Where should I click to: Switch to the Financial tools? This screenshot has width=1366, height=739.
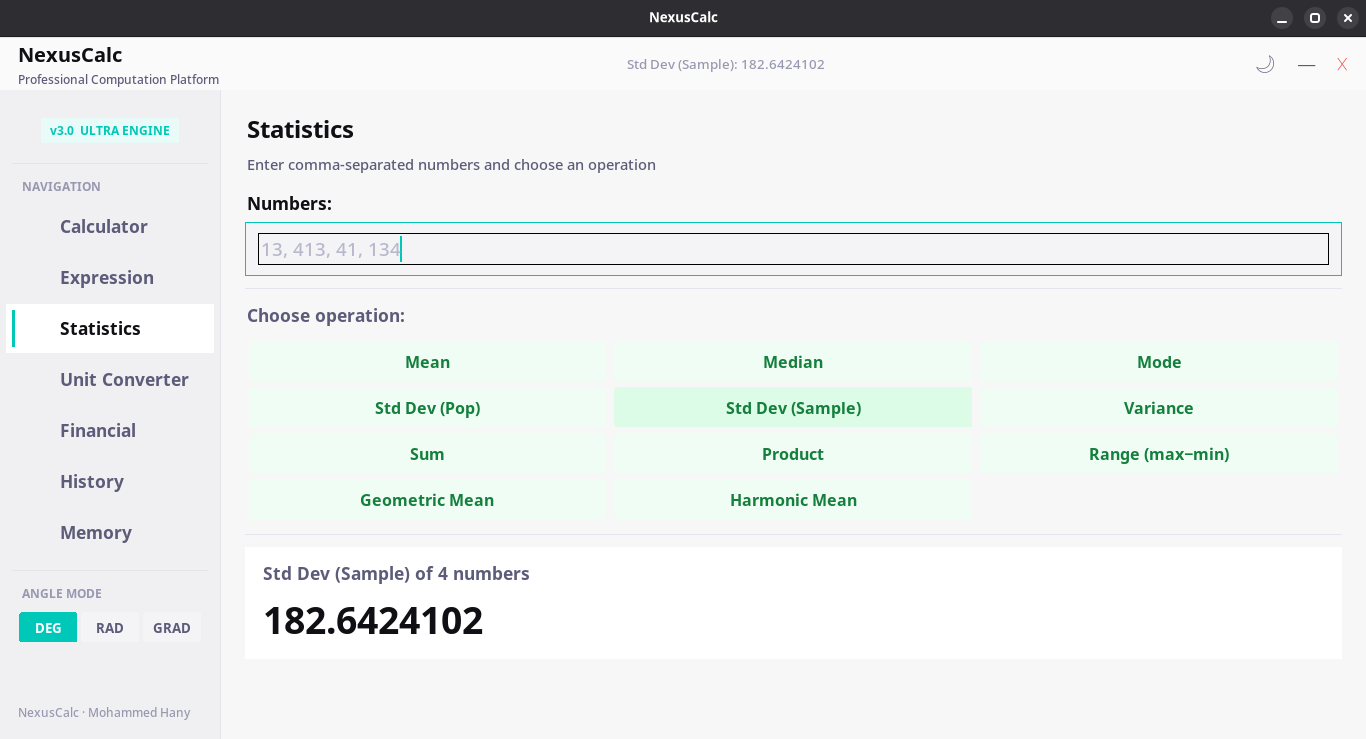110,431
